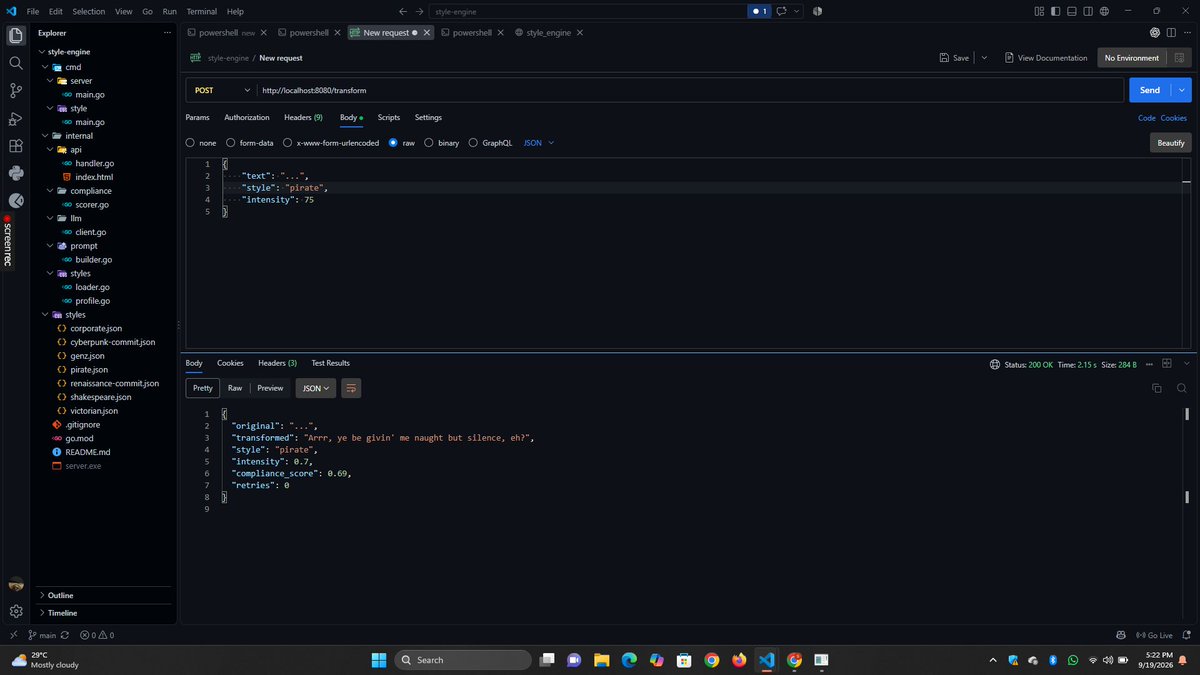
Task: Toggle the primary side bar layout icon
Action: point(1055,11)
